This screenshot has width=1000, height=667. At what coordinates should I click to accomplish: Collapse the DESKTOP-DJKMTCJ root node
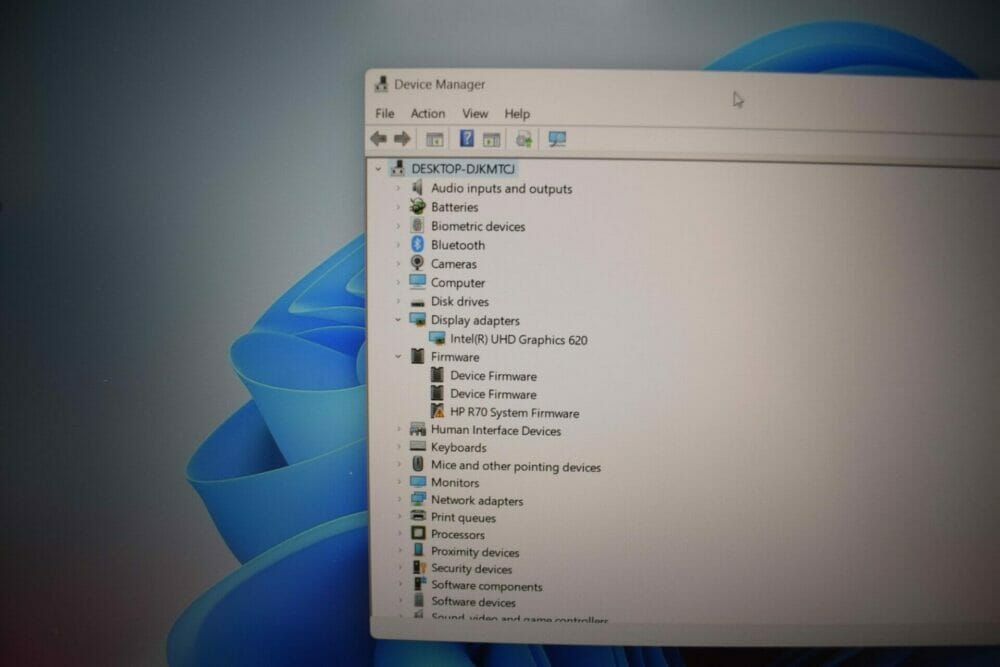[x=378, y=169]
